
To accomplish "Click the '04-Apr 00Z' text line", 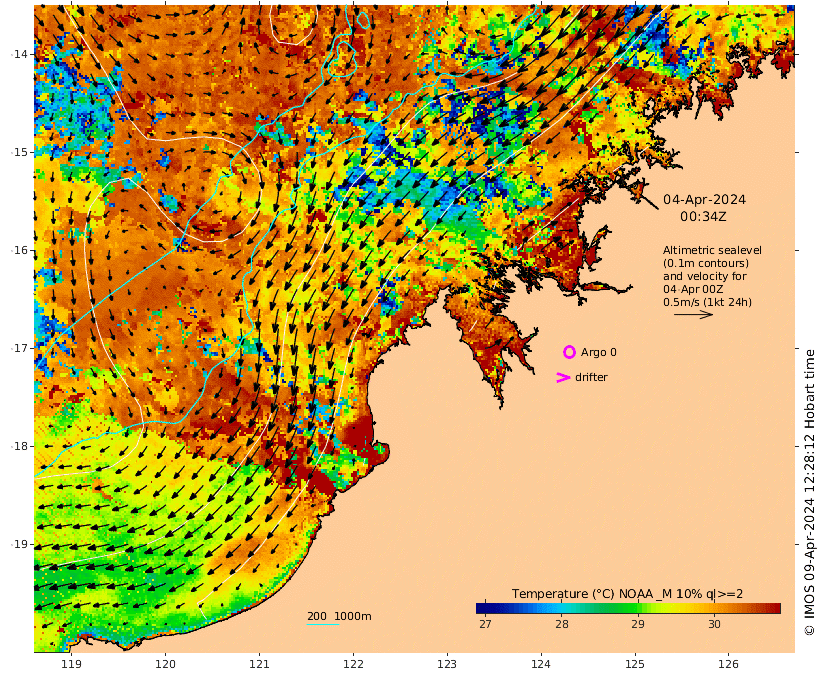I will pyautogui.click(x=693, y=289).
